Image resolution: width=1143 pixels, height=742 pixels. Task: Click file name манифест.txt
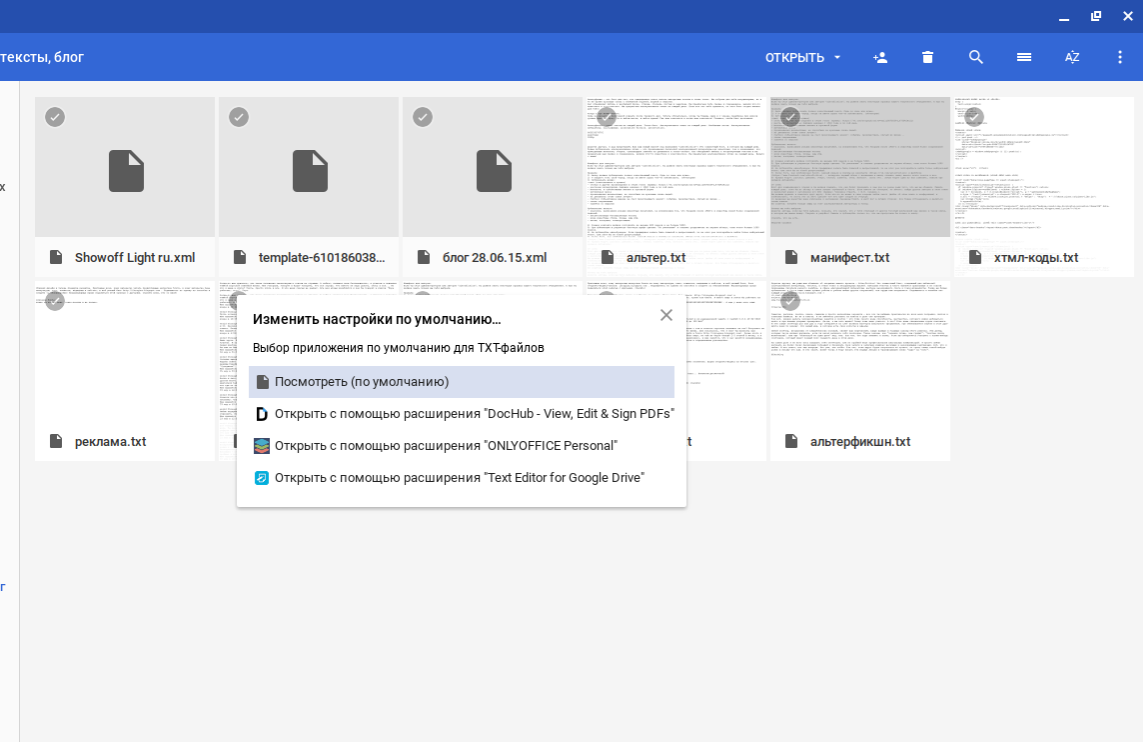(850, 257)
